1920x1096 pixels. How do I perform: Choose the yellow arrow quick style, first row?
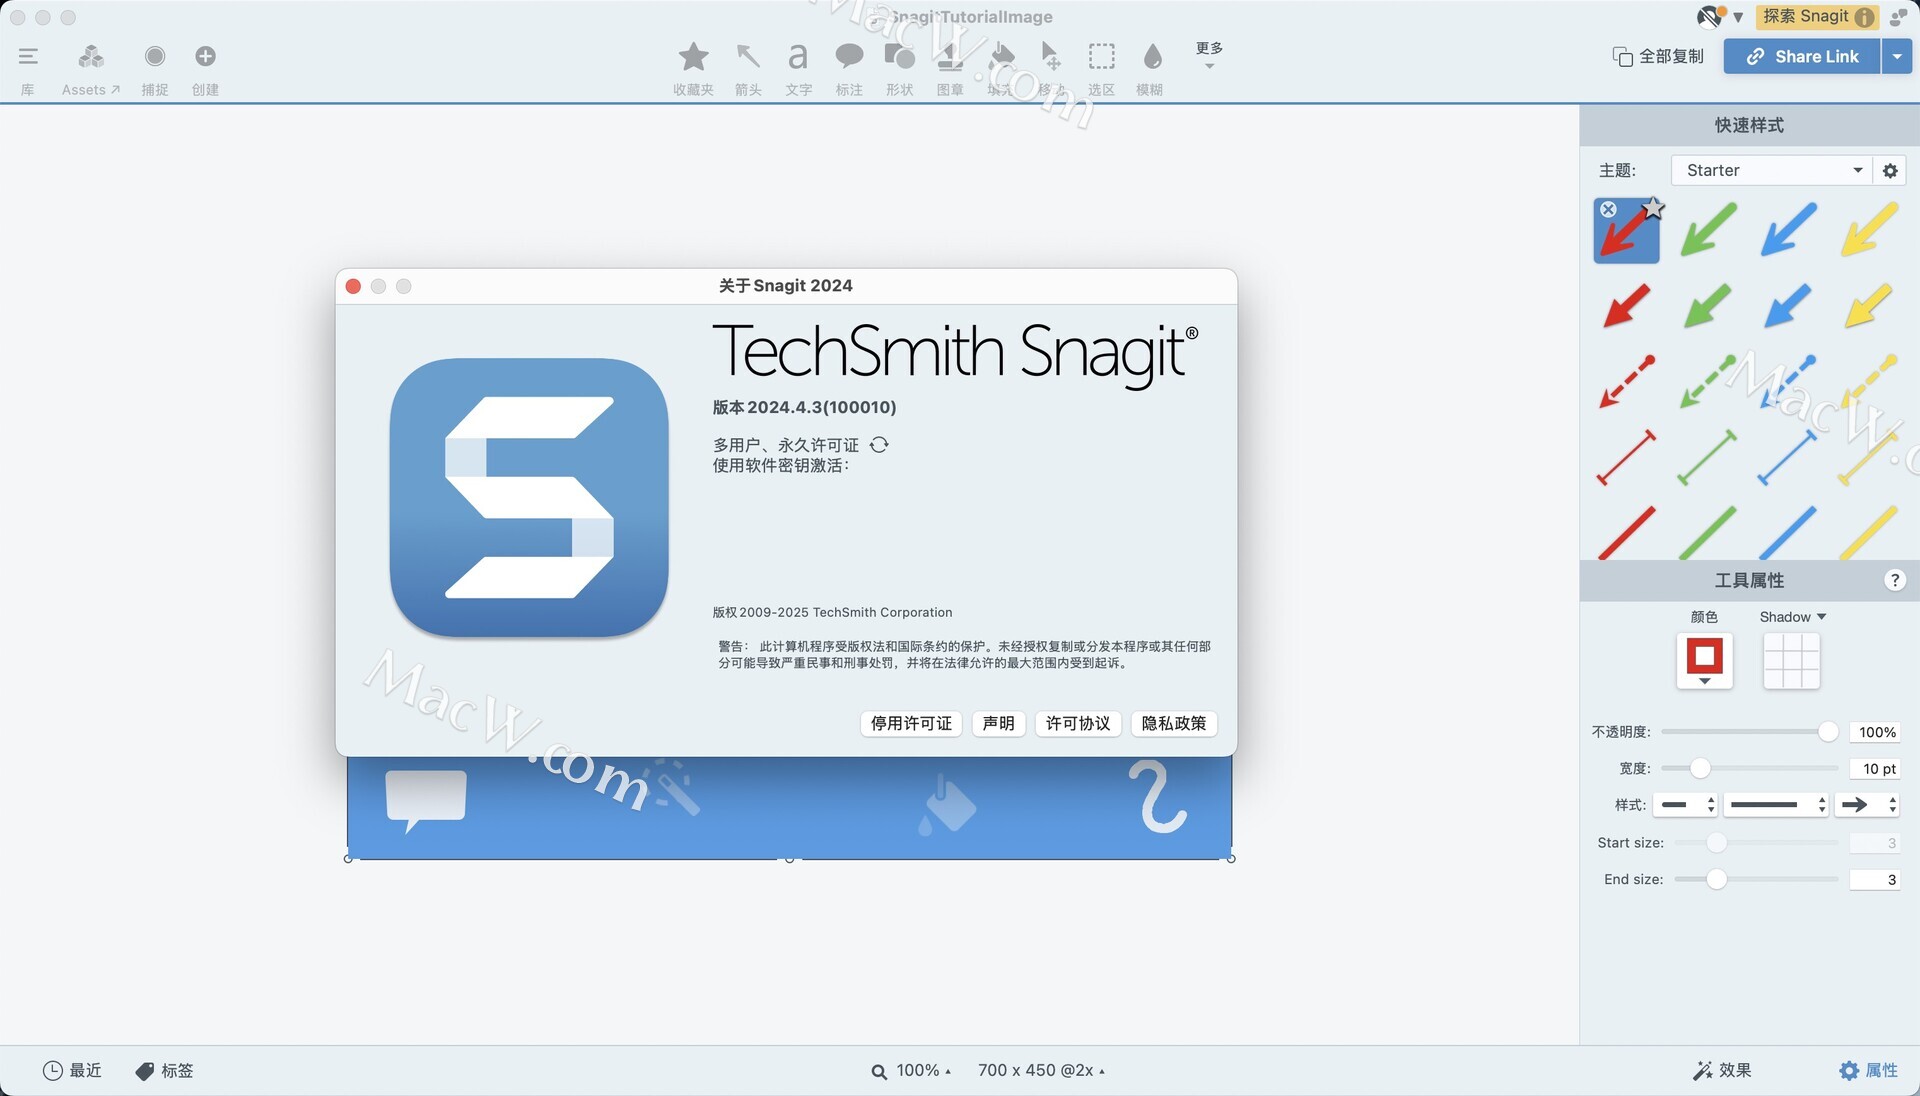1868,230
